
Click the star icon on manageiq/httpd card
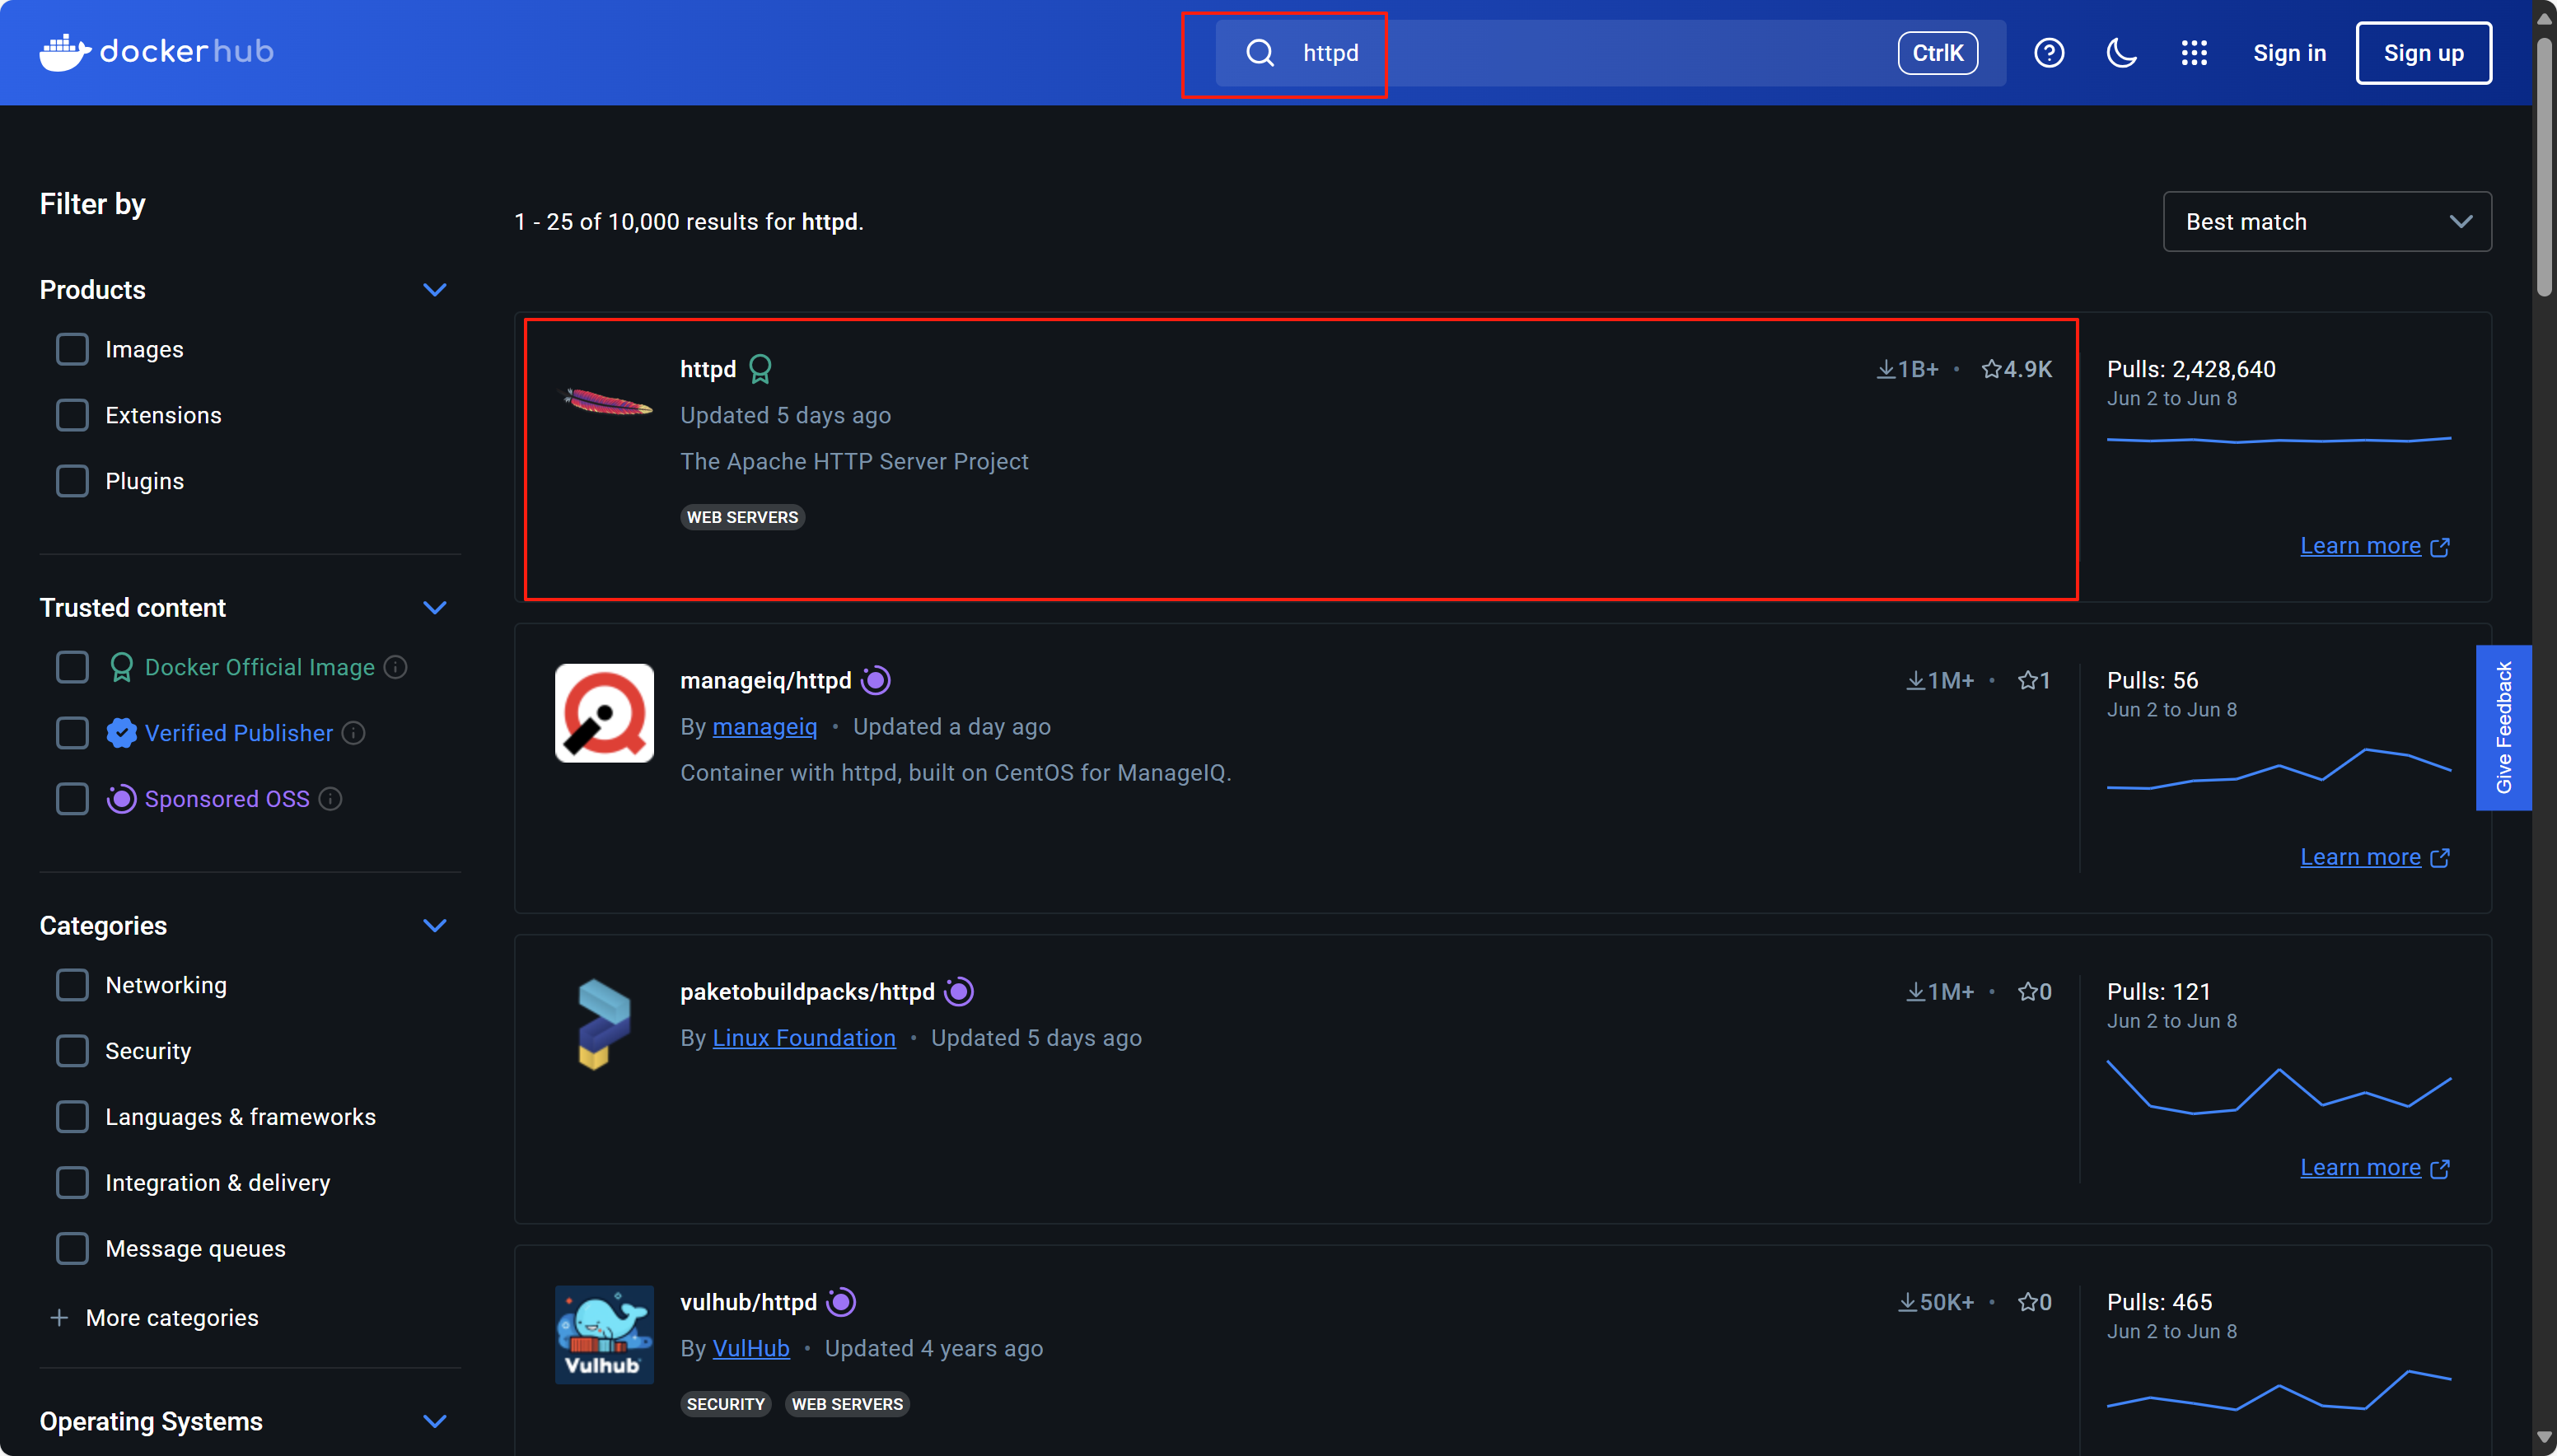[2027, 680]
